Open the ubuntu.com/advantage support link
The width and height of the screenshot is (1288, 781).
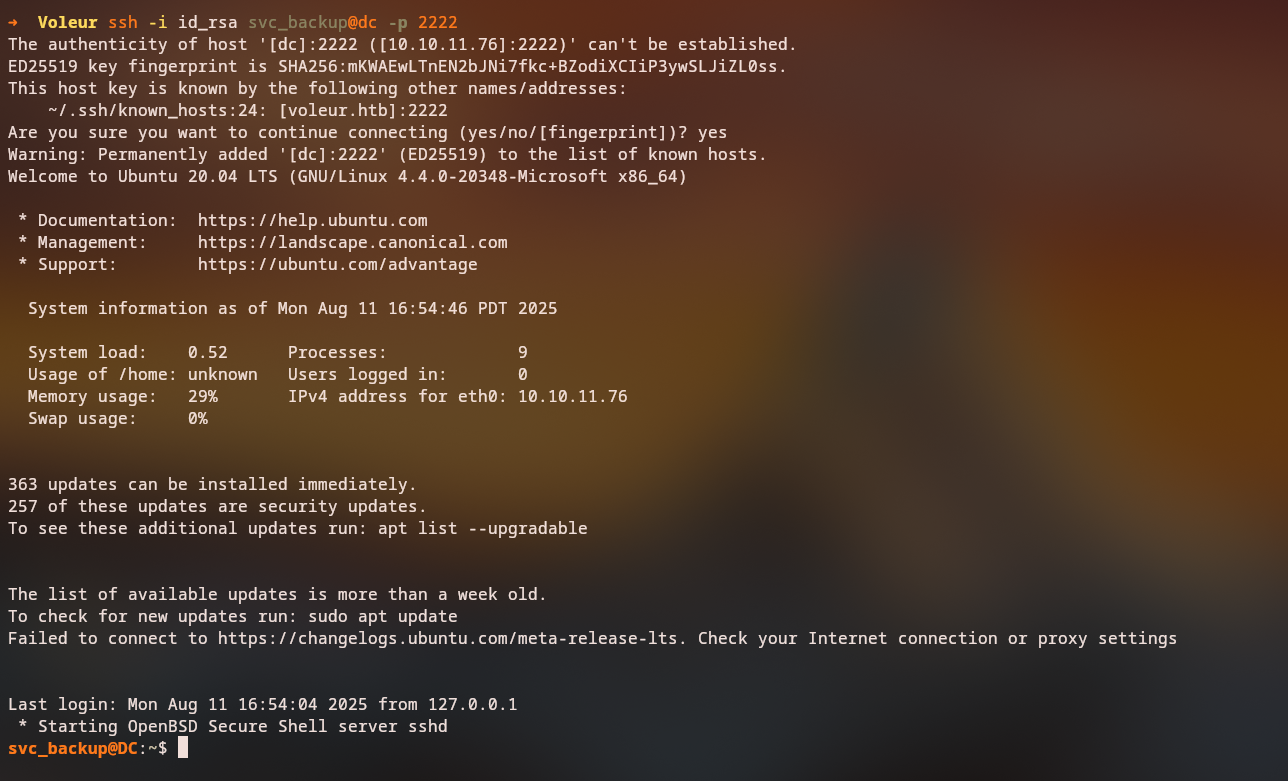point(337,264)
